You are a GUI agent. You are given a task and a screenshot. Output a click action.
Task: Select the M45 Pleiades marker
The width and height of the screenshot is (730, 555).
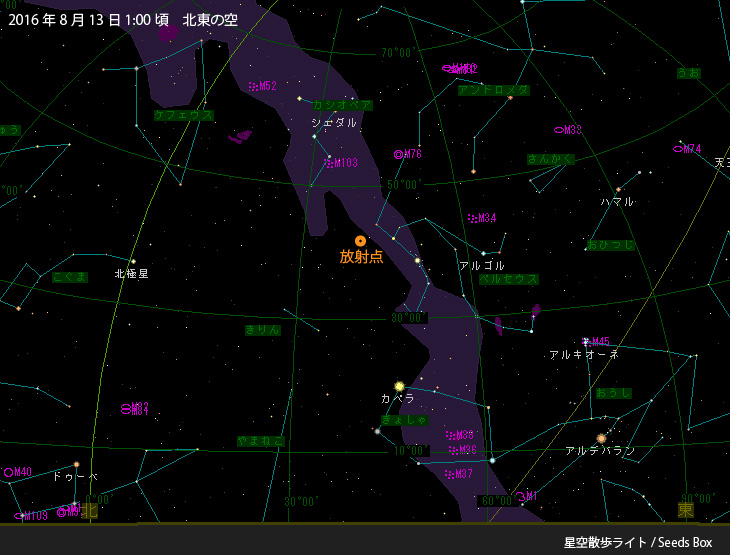tap(596, 342)
